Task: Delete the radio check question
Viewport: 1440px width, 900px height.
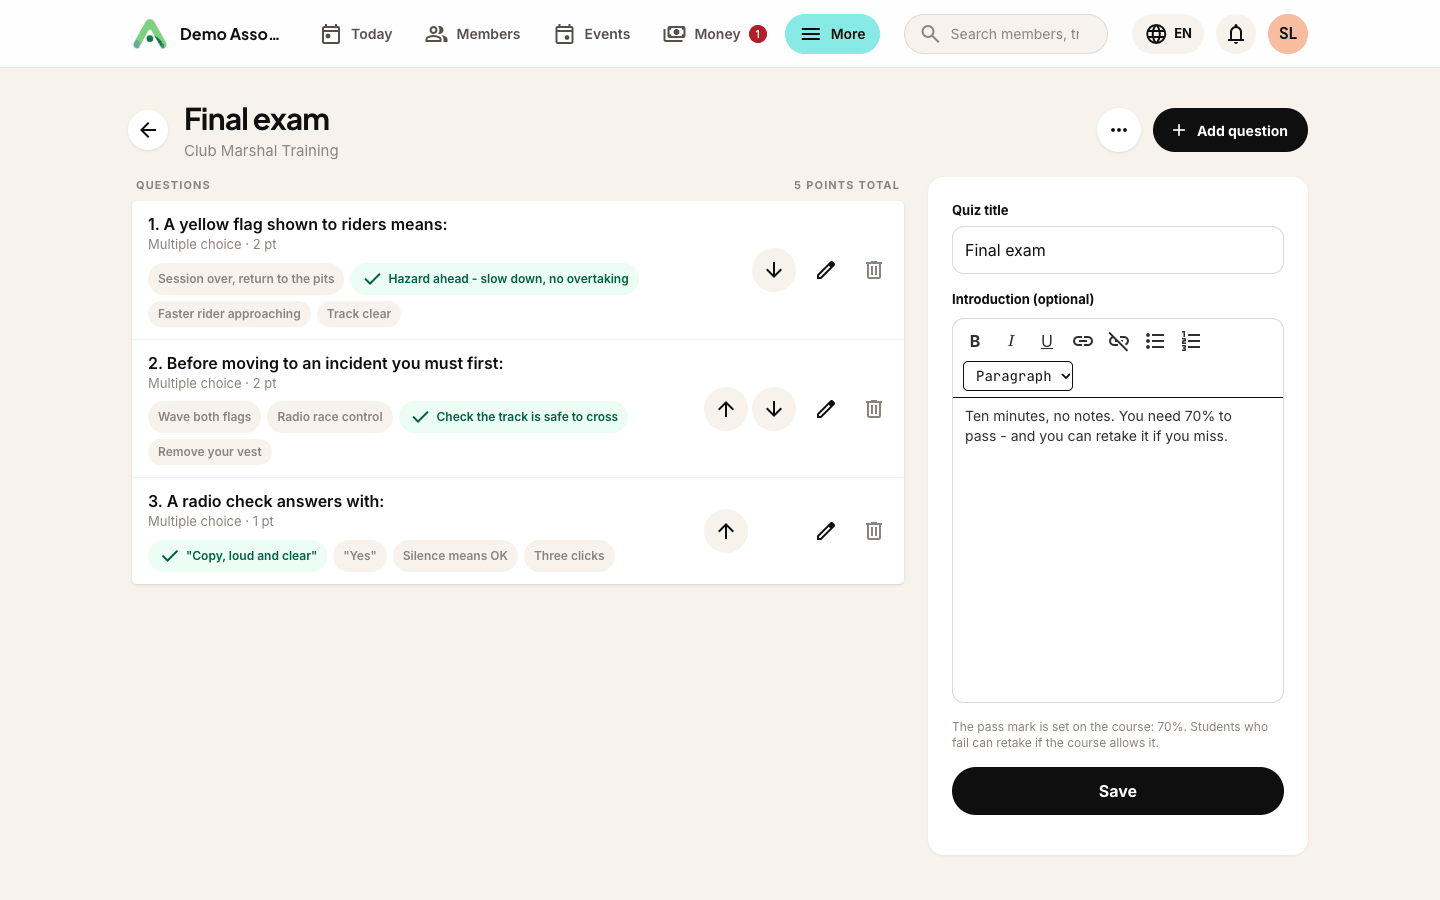Action: 874,531
